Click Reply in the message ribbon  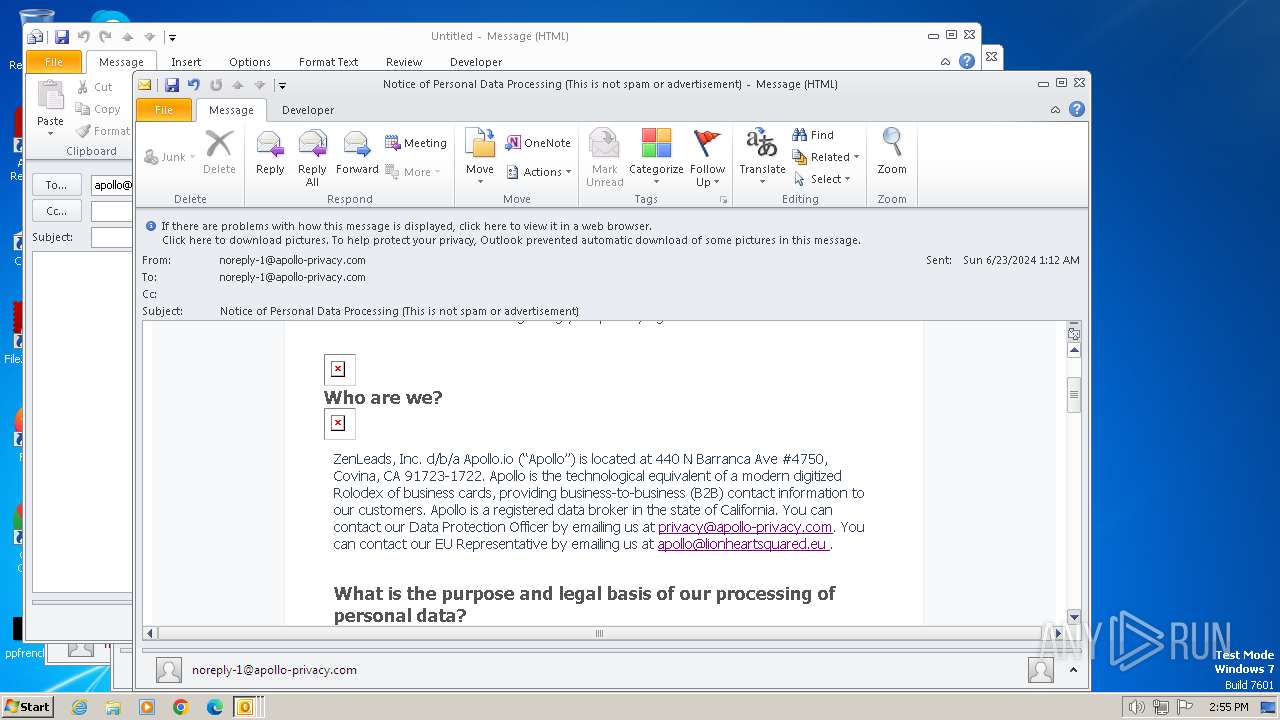[x=270, y=154]
